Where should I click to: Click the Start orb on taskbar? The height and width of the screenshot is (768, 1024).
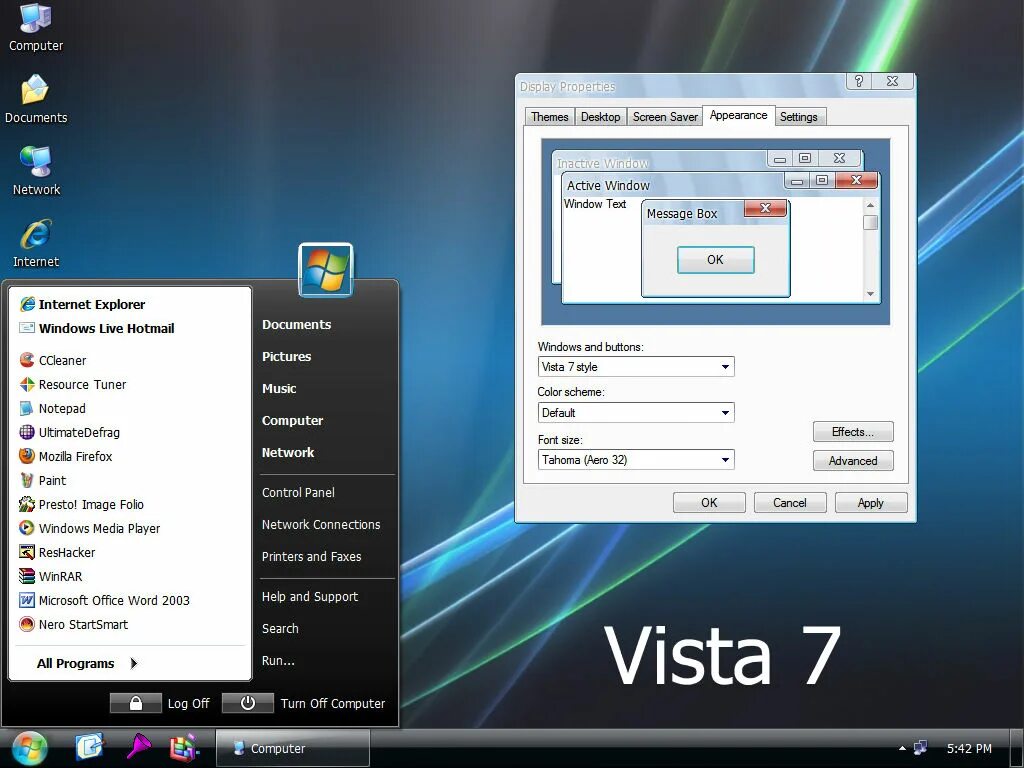[x=29, y=748]
